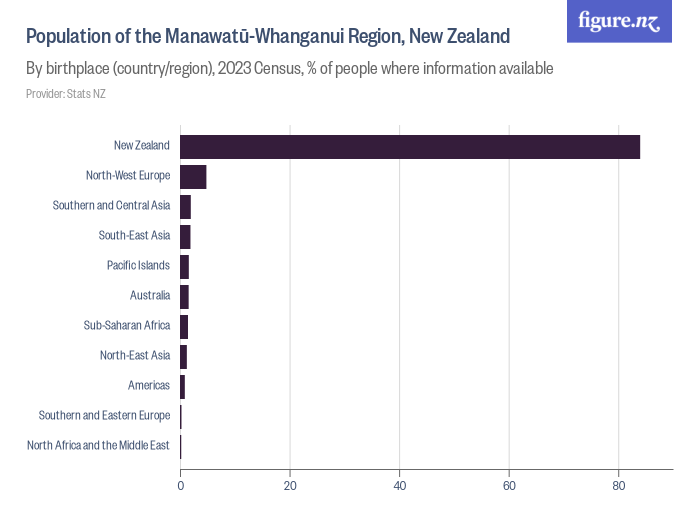Click the Southern and Central Asia bar
Screen dimensions: 700x525
[x=186, y=206]
